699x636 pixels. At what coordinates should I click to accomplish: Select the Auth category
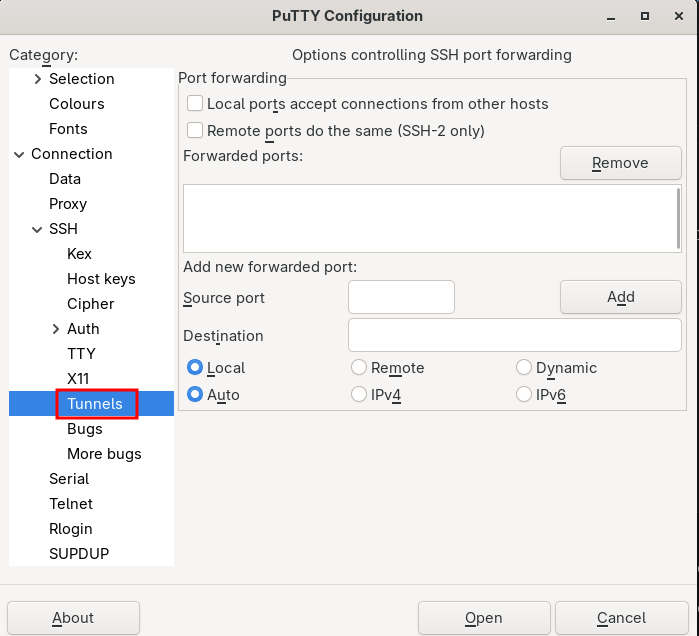(x=83, y=328)
